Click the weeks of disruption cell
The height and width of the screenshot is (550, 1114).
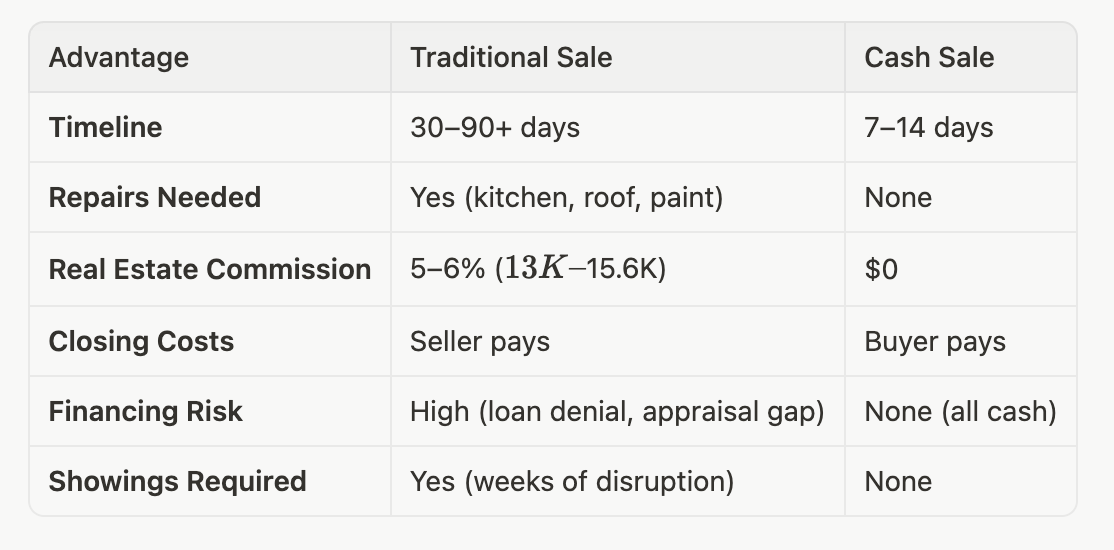pyautogui.click(x=572, y=481)
